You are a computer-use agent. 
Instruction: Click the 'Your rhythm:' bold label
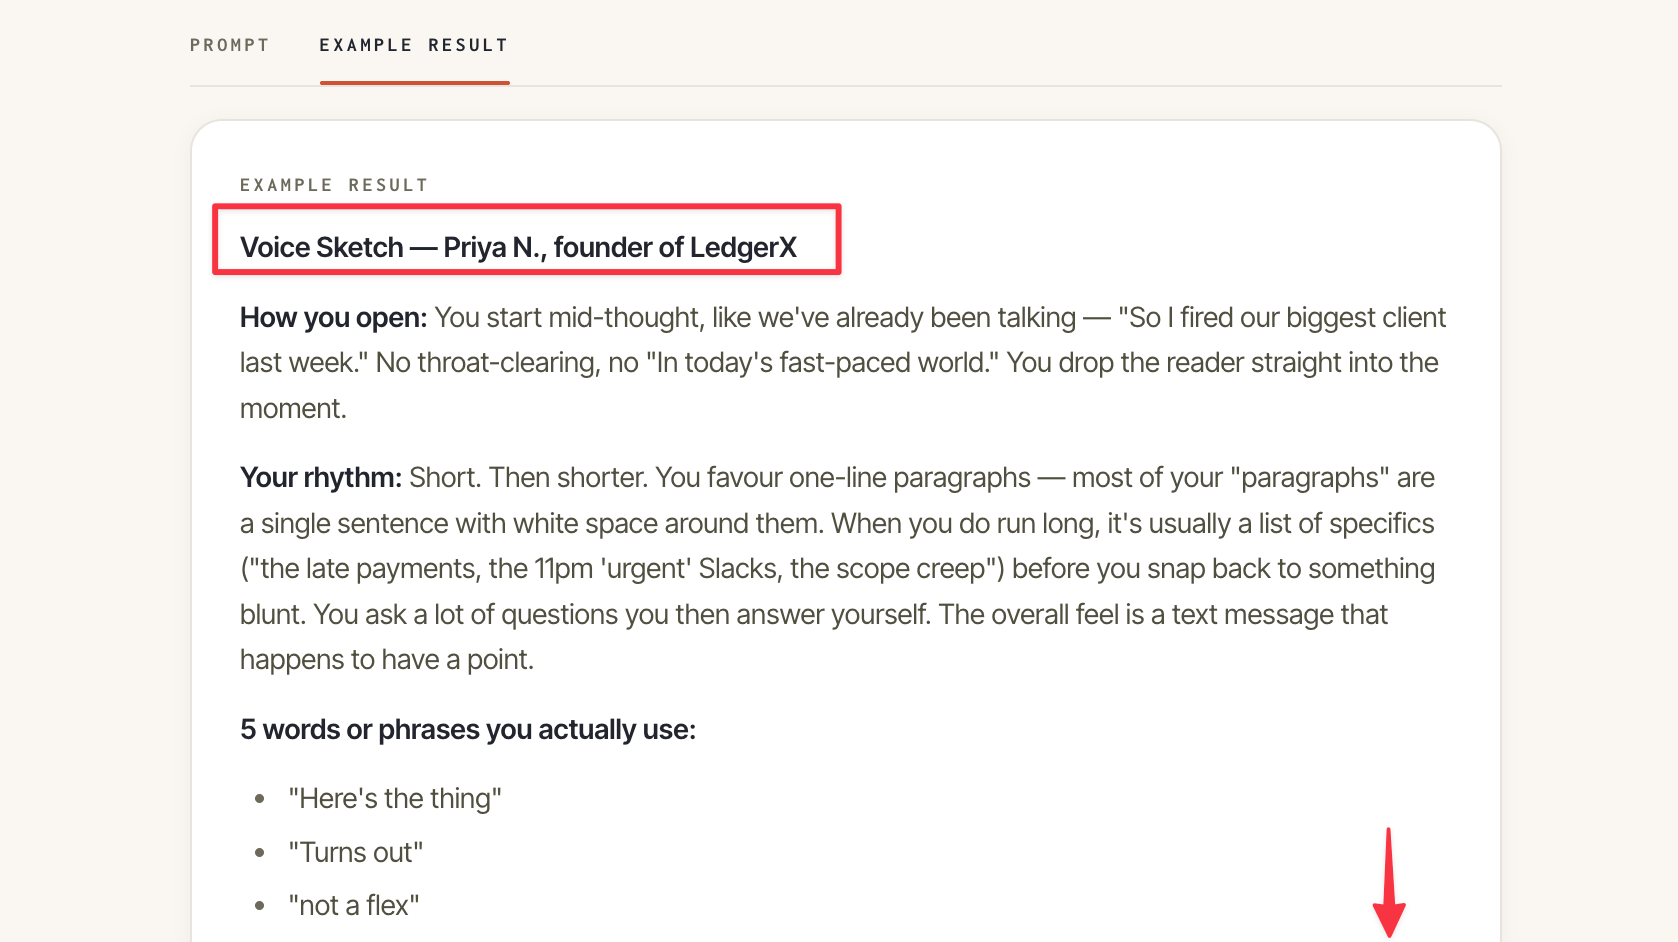[321, 478]
